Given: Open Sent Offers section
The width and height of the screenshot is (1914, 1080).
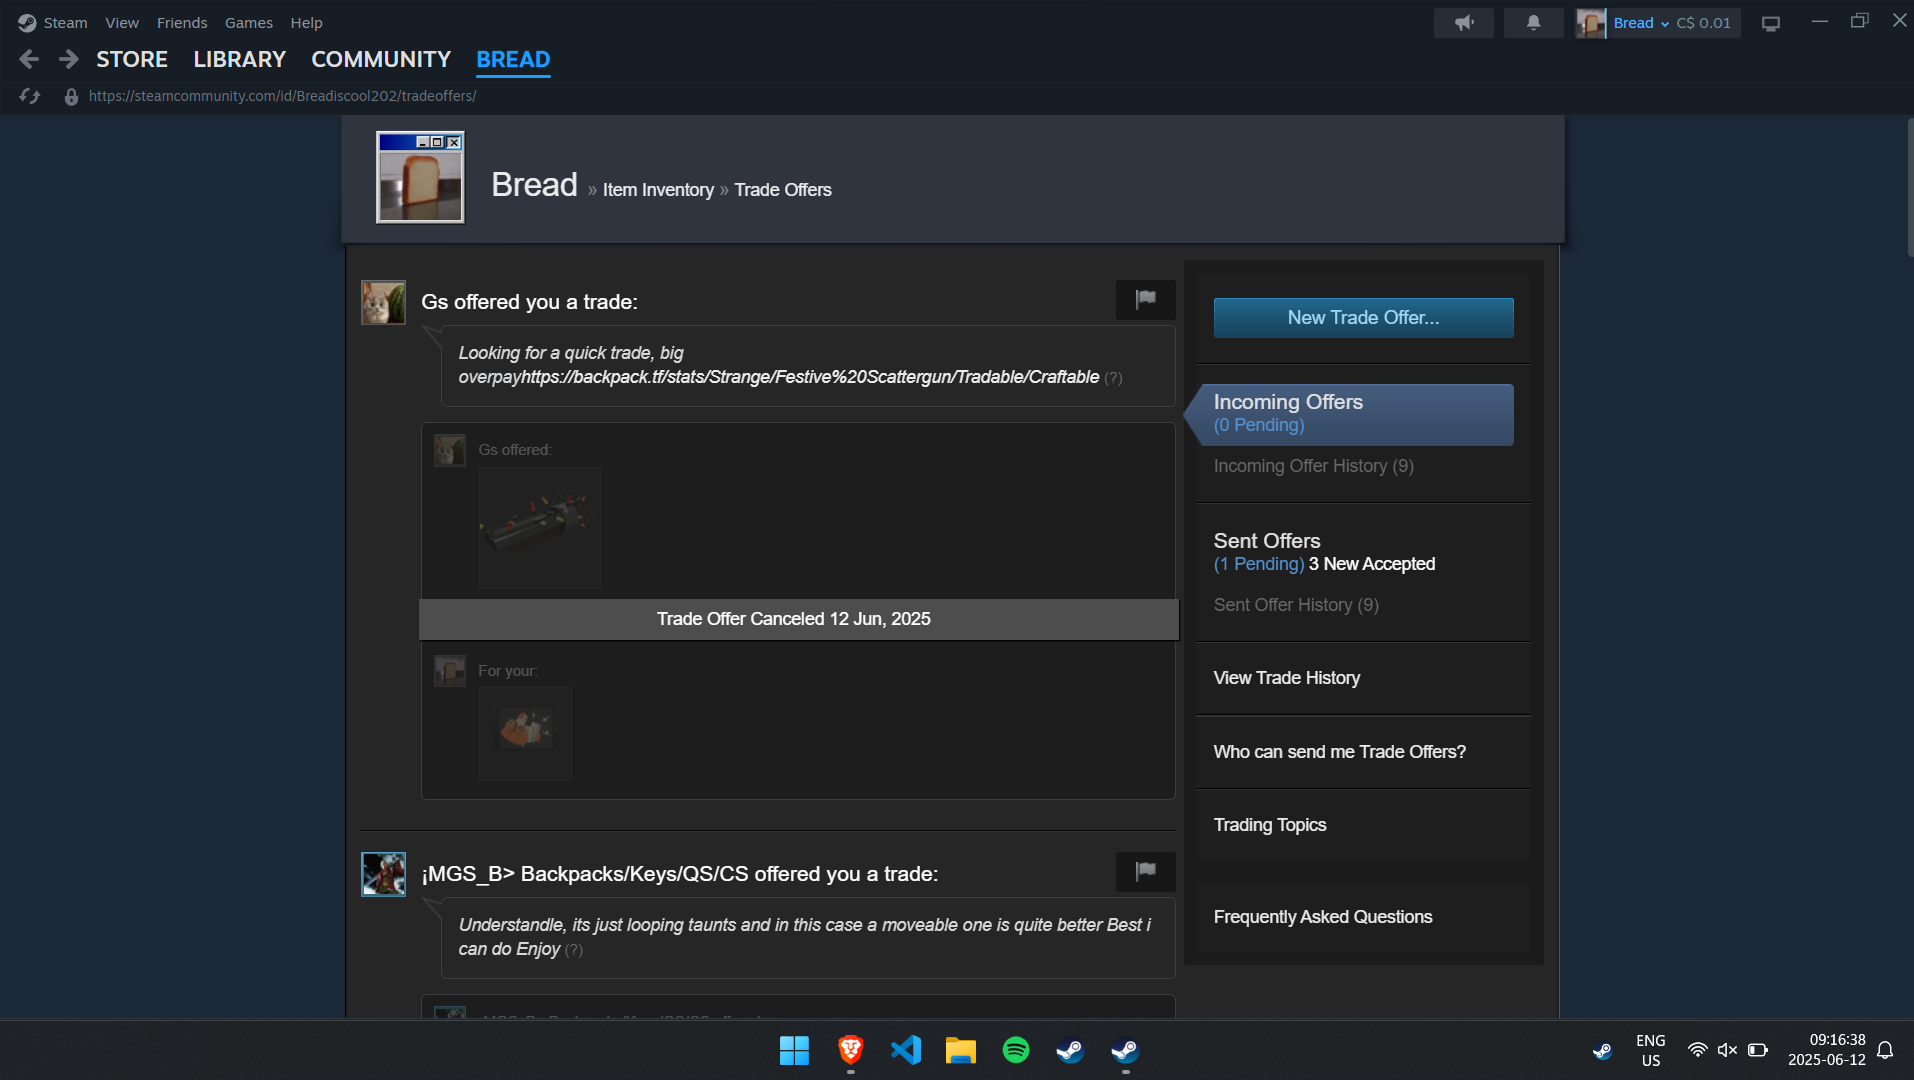Looking at the screenshot, I should click(1267, 541).
